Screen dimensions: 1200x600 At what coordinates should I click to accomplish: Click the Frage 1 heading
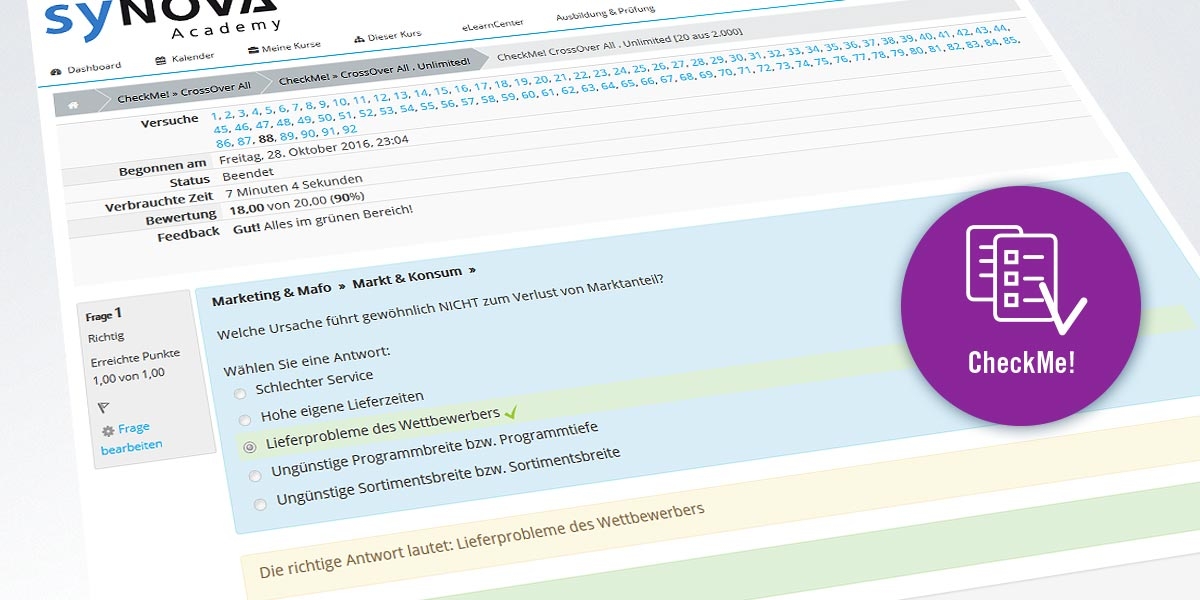pyautogui.click(x=104, y=315)
